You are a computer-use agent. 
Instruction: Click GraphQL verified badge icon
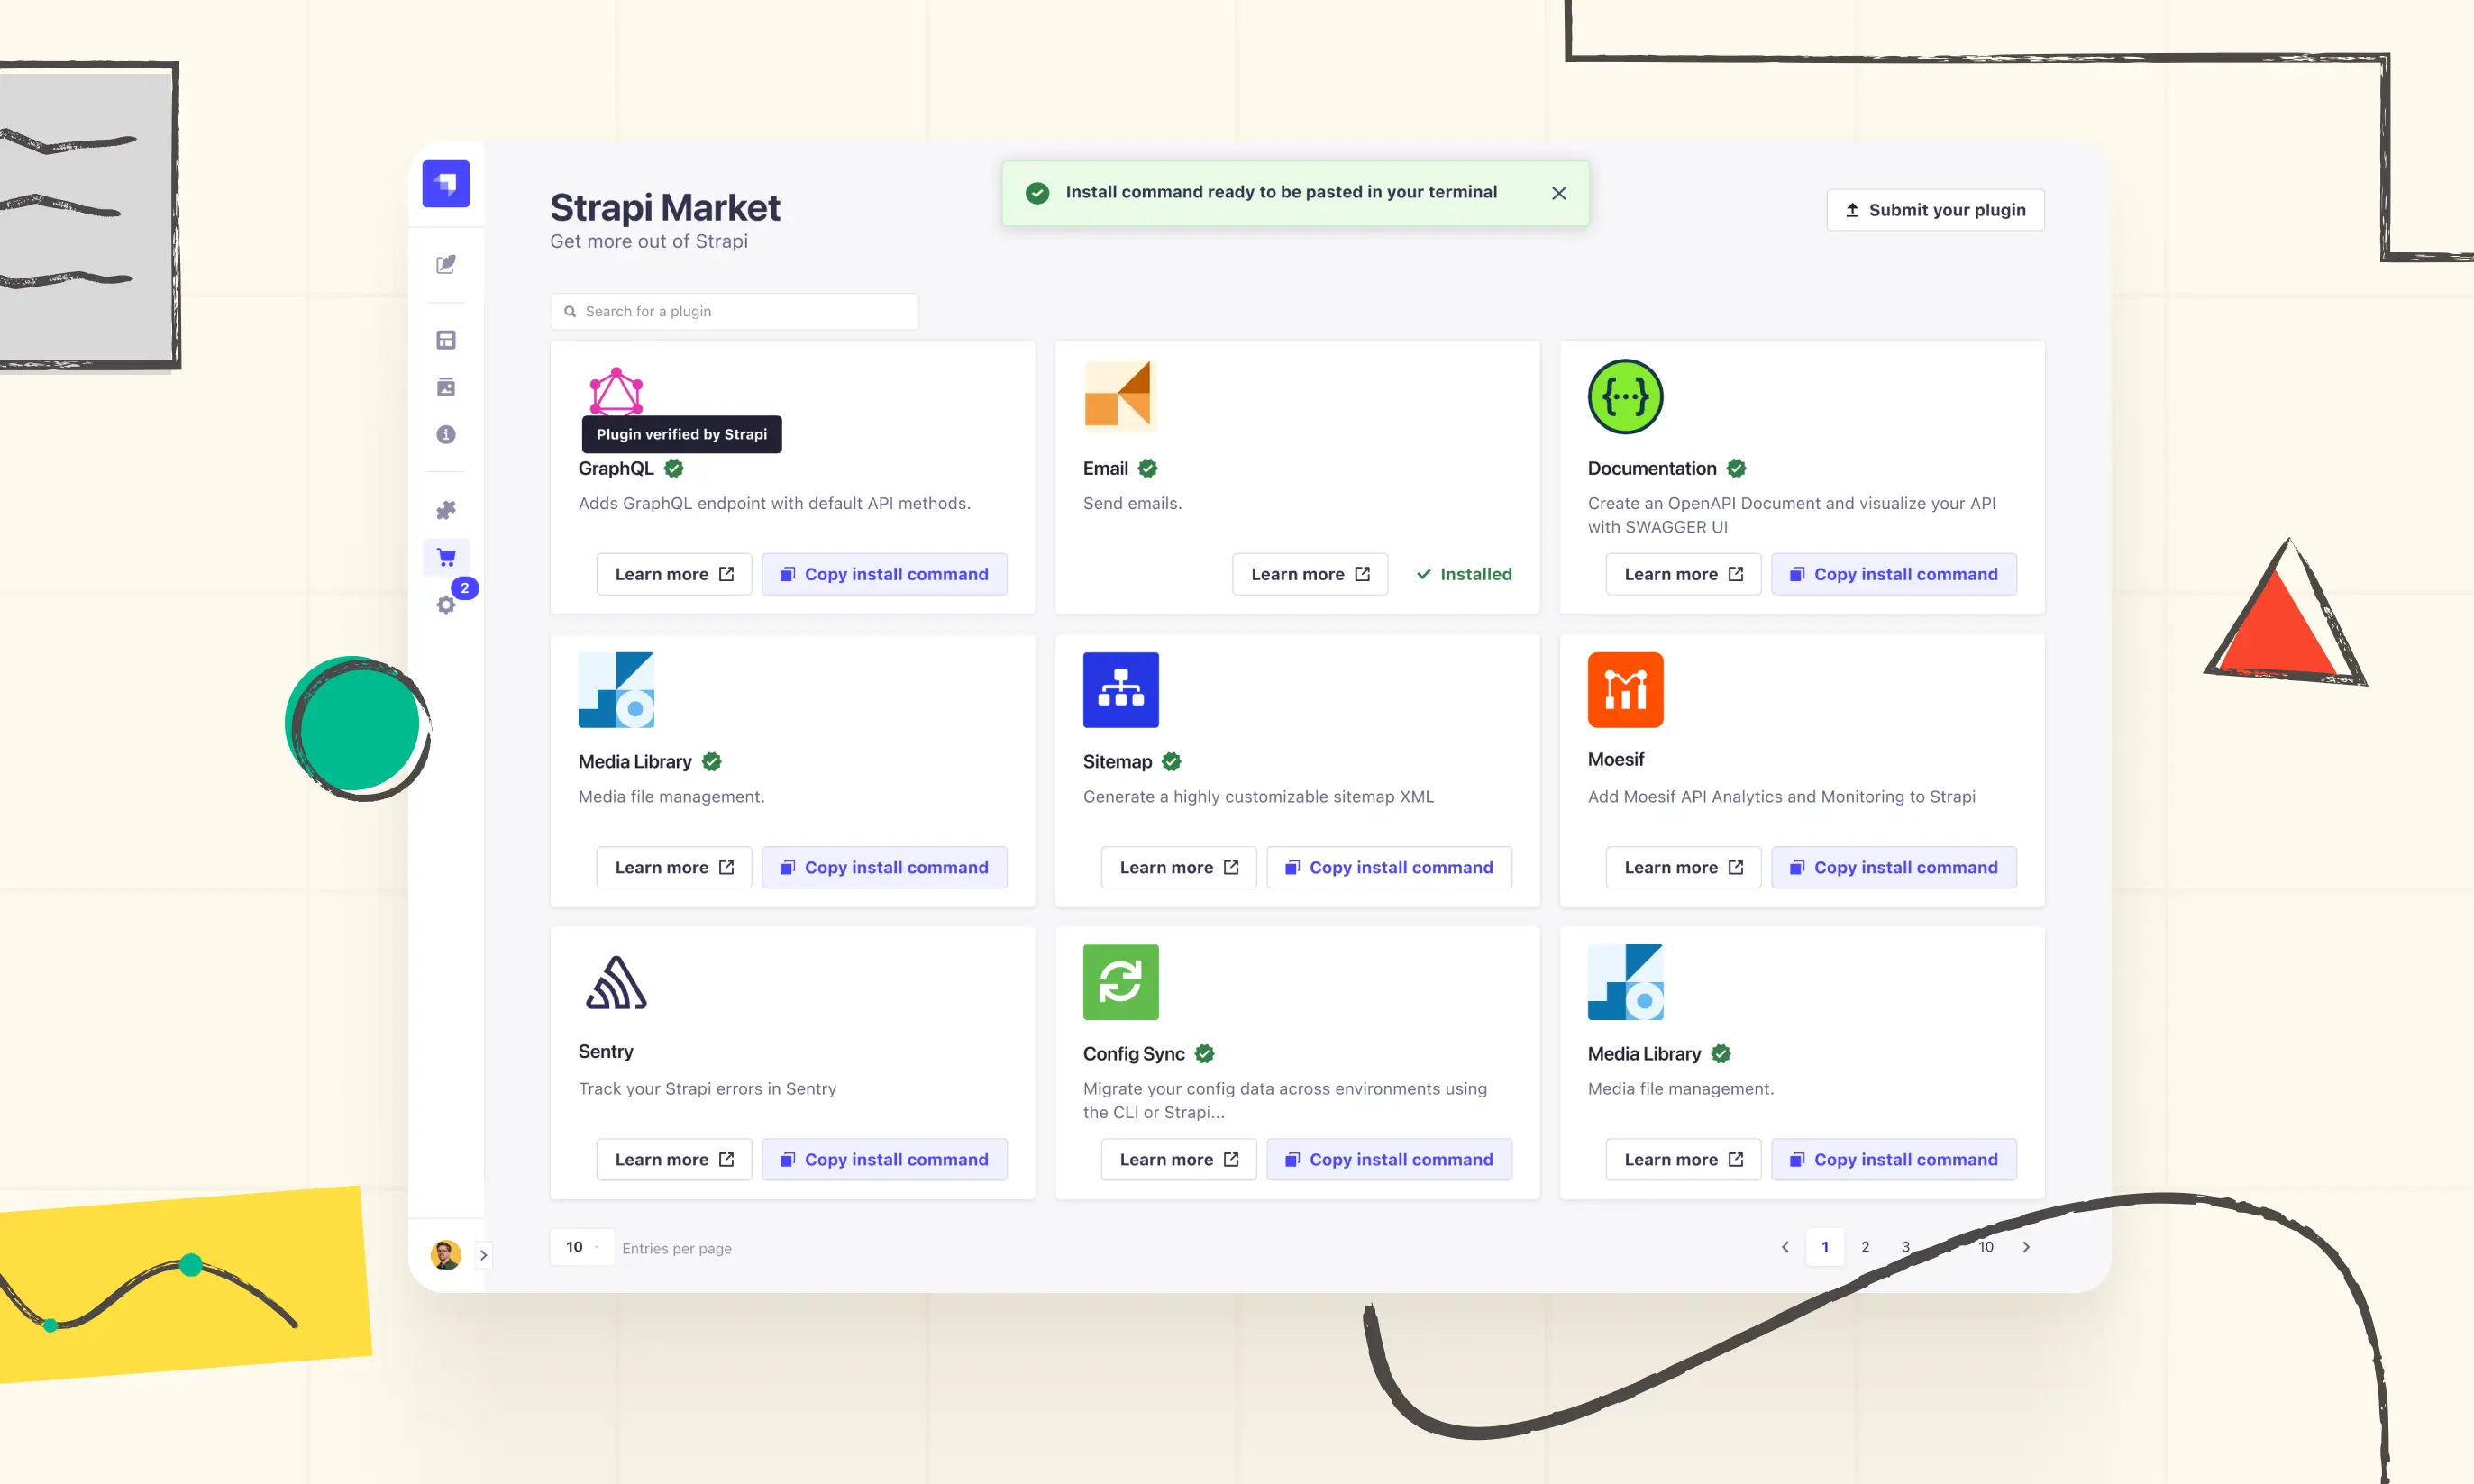click(x=674, y=468)
